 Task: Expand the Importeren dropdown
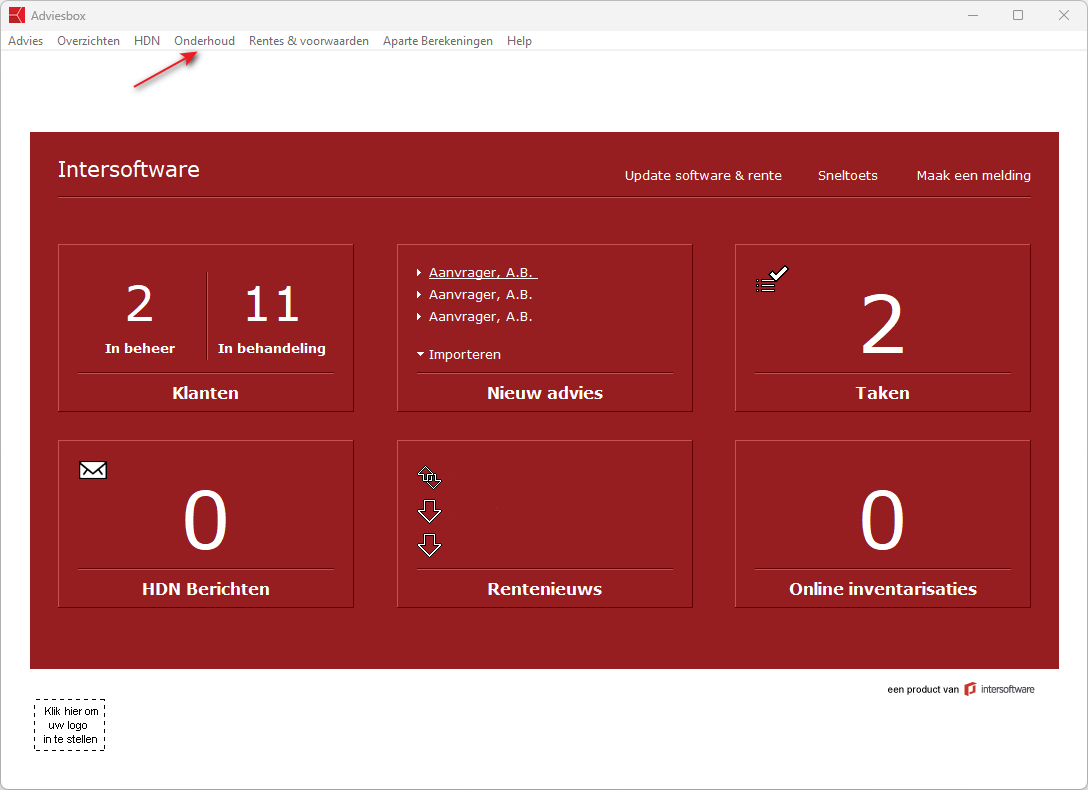[459, 354]
